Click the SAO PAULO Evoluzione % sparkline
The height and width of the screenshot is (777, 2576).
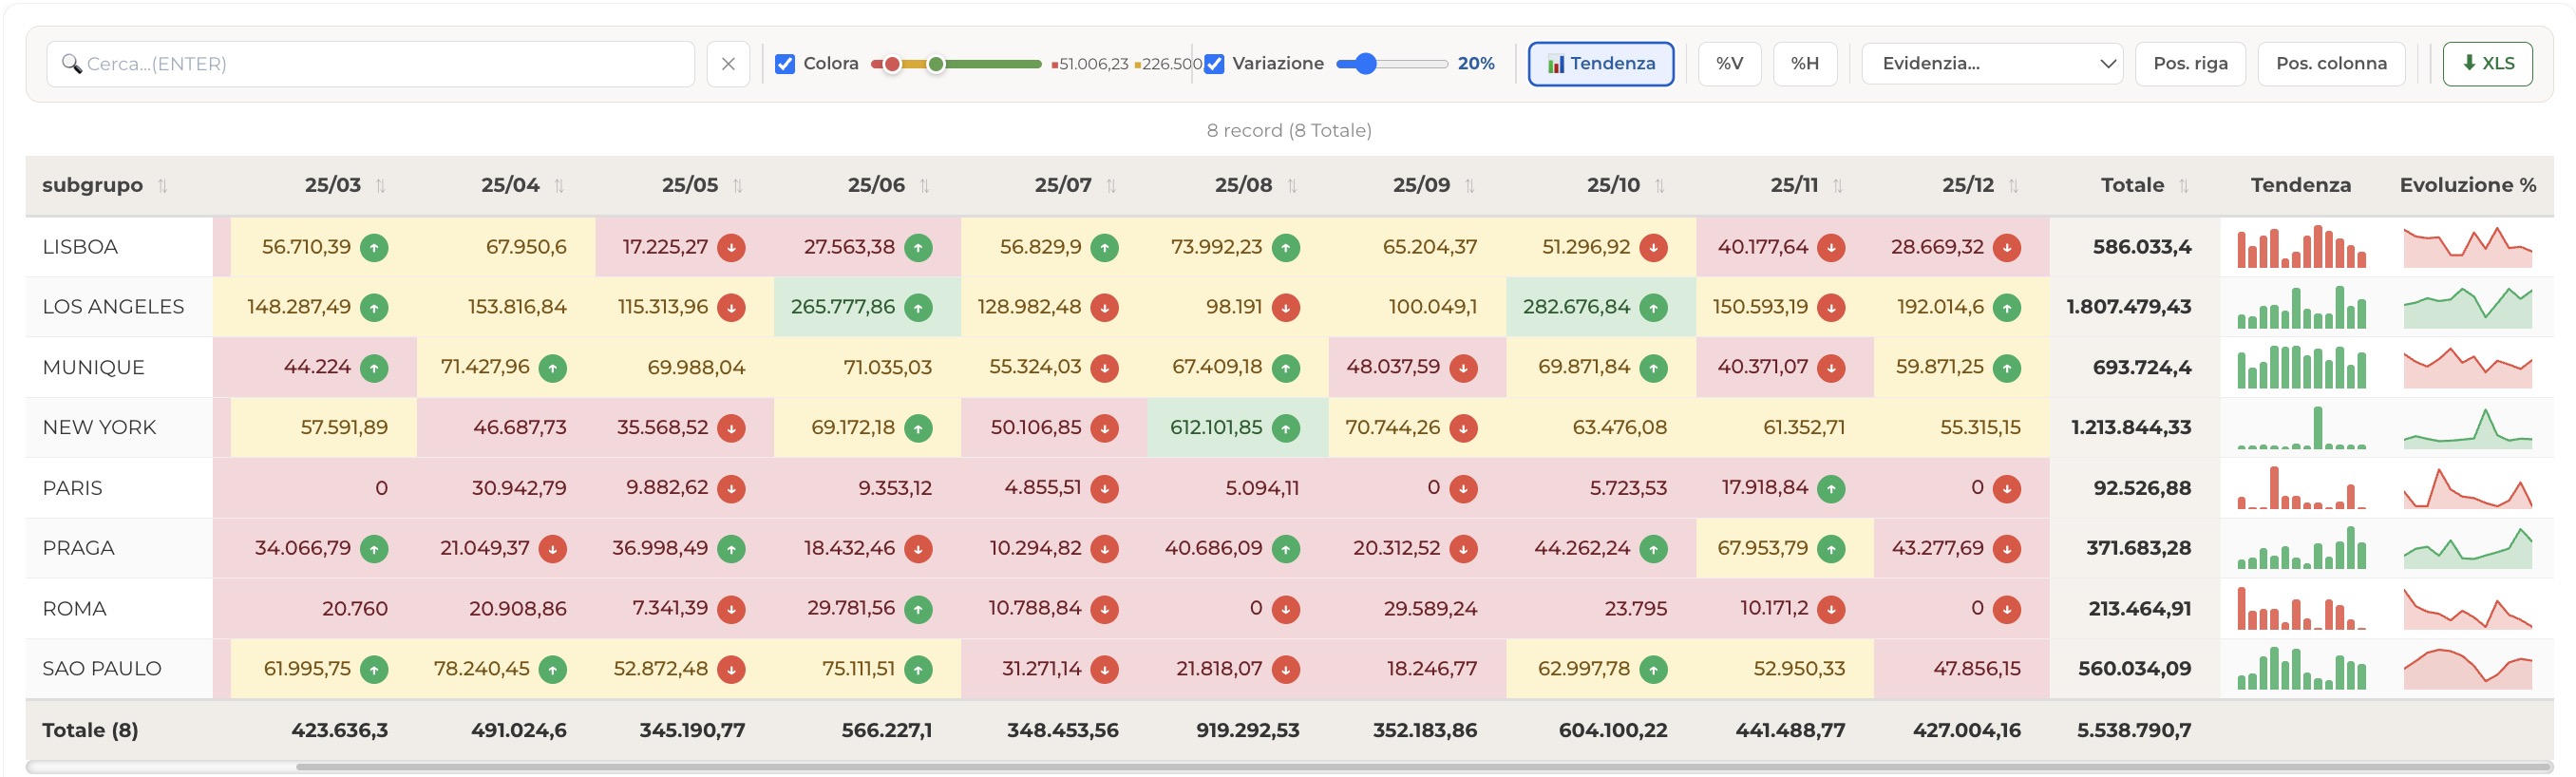(2467, 669)
